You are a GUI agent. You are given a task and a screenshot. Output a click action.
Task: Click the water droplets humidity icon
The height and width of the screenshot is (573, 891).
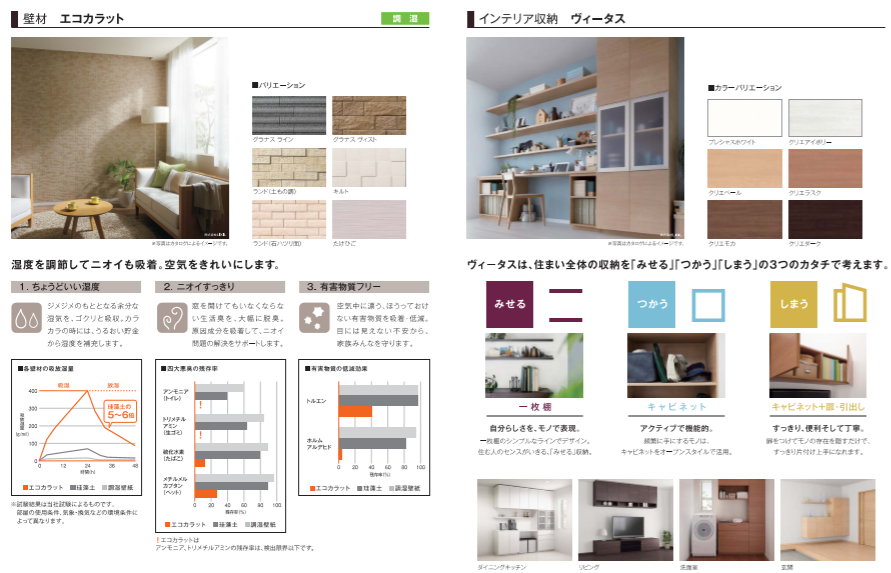tap(26, 317)
